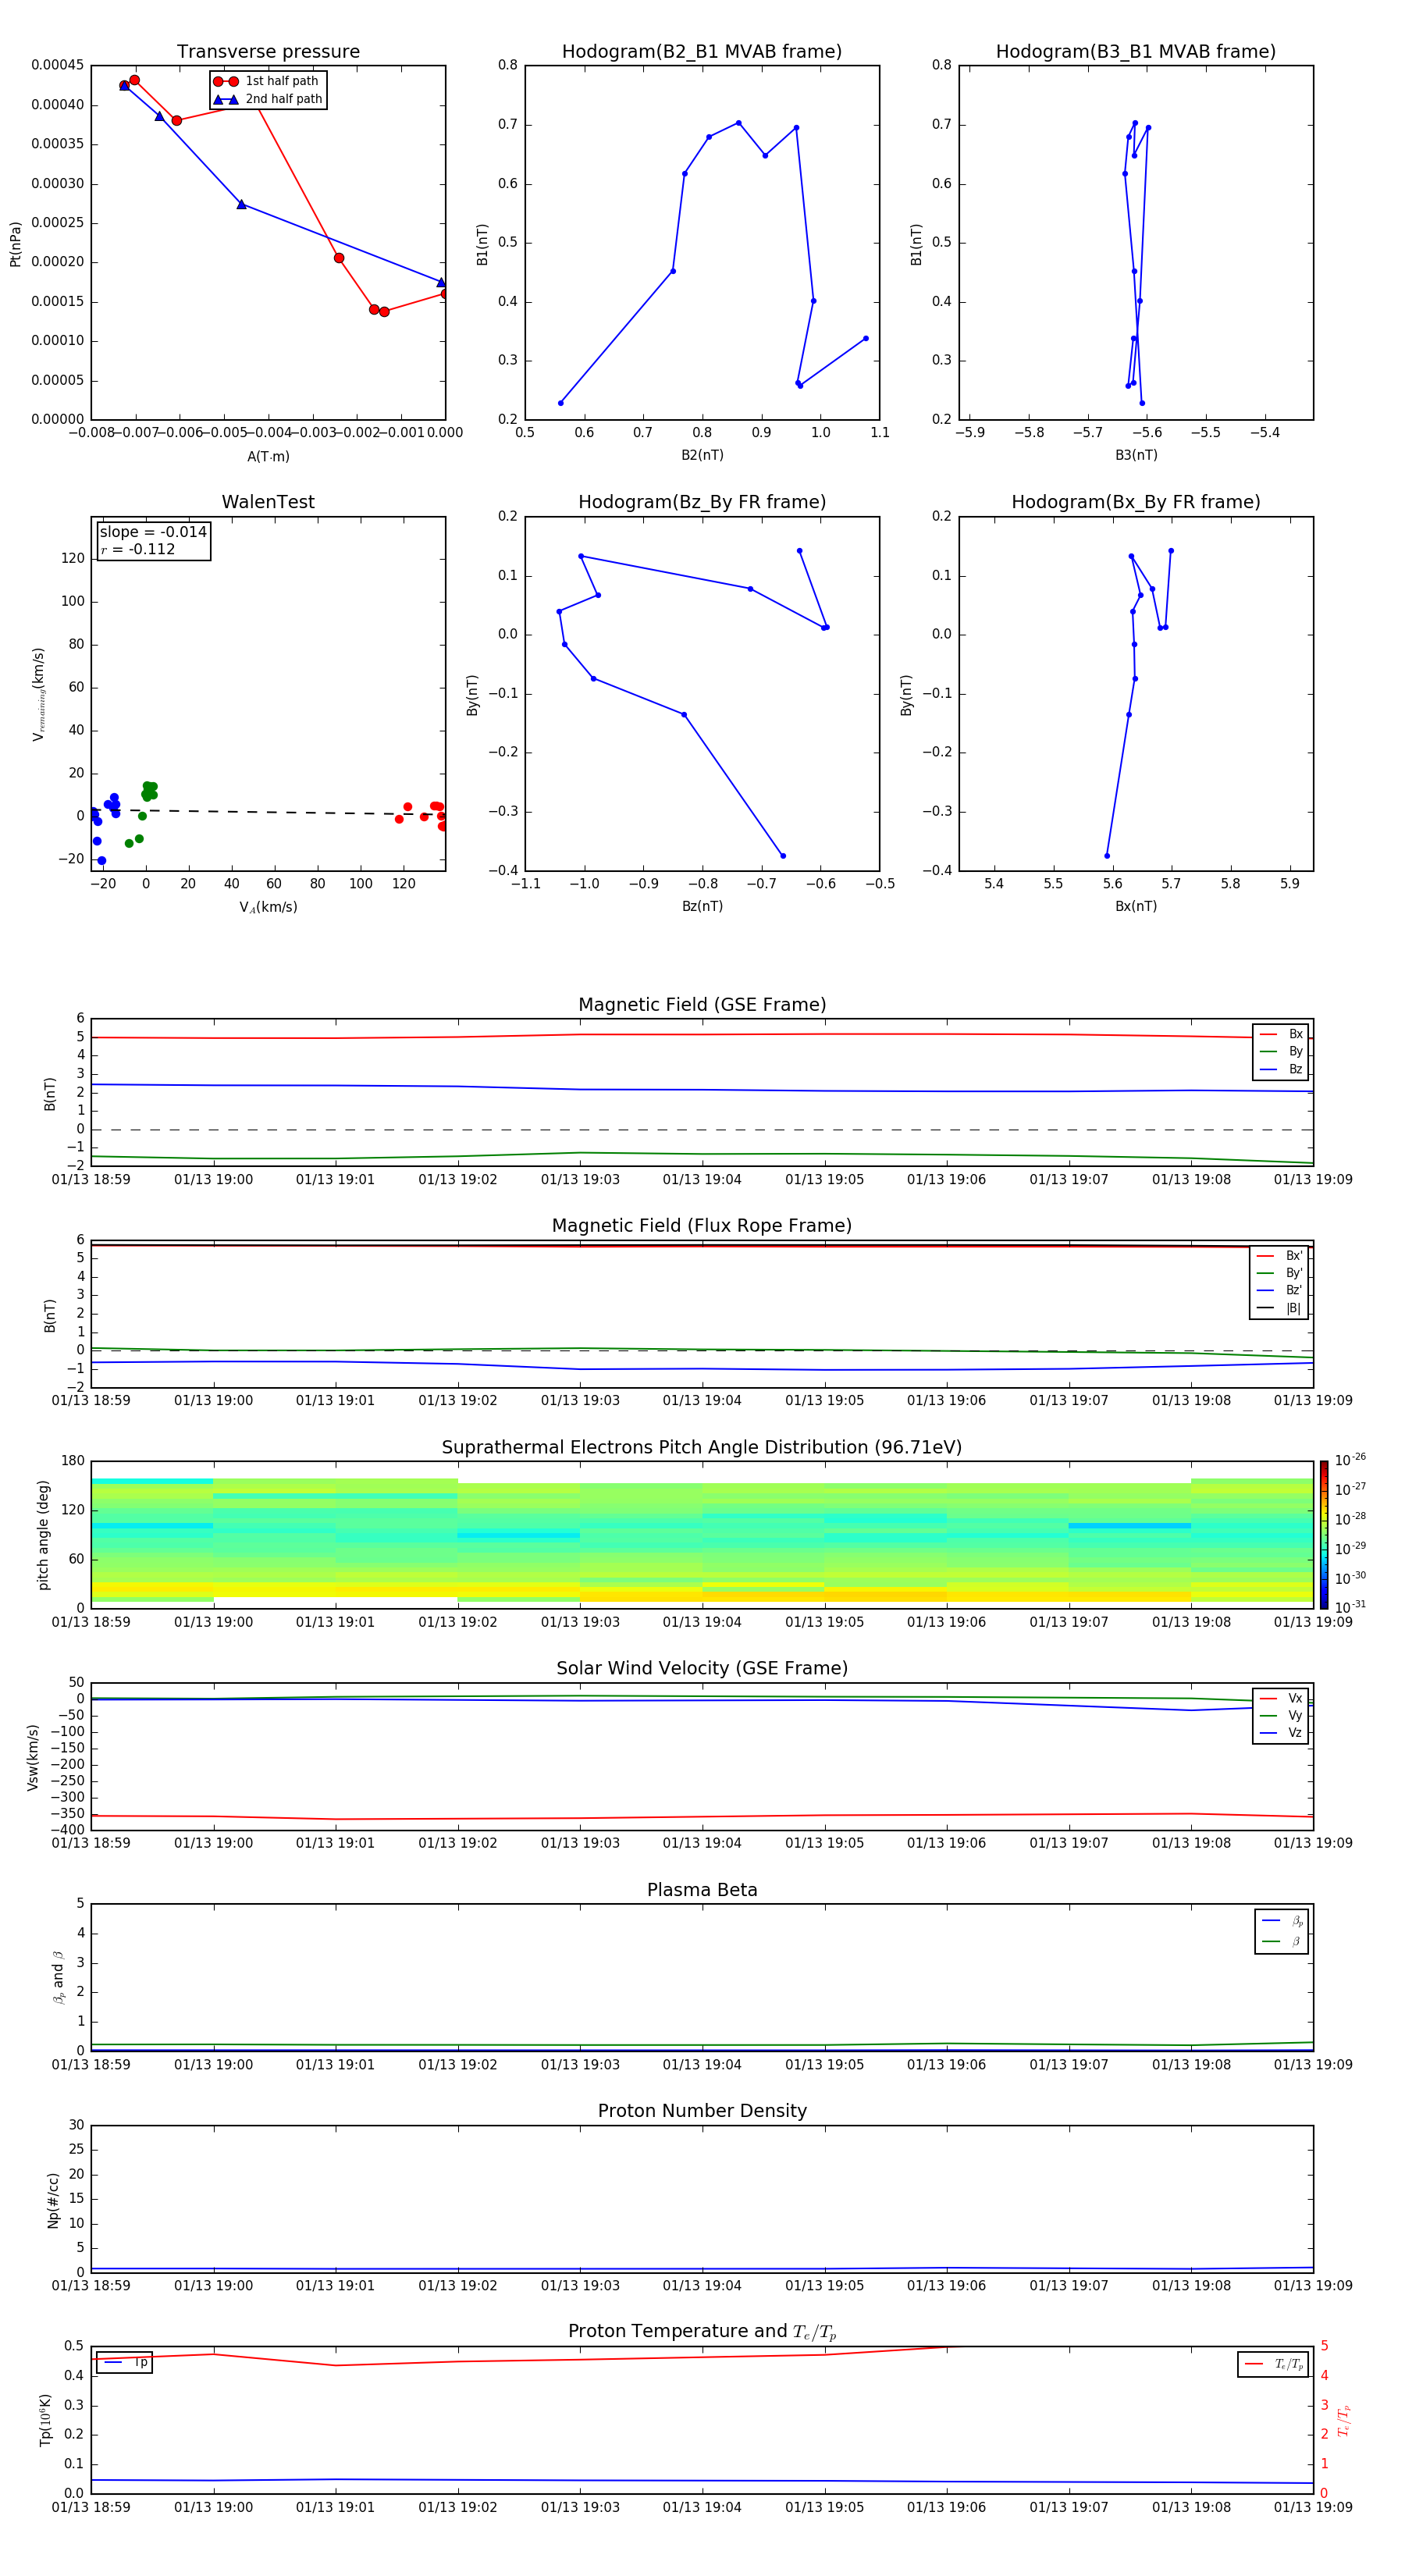Screen dimensions: 1405x2576
Task: Click the Transverse pressure plot title
Action: [x=268, y=52]
